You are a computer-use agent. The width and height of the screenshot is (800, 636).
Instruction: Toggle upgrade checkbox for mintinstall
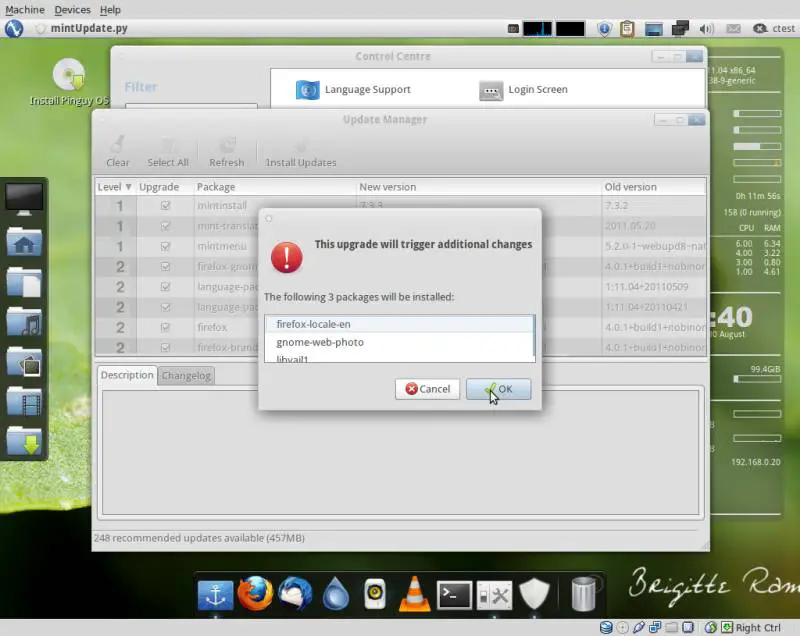[x=165, y=206]
